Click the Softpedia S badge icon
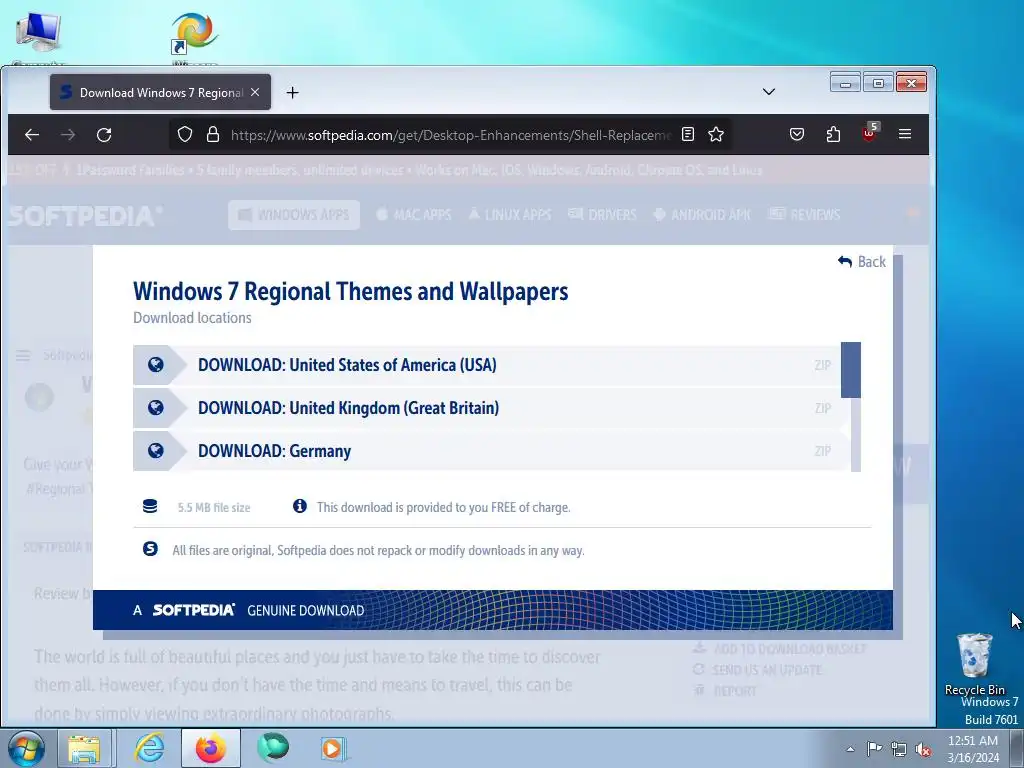This screenshot has height=768, width=1024. pyautogui.click(x=150, y=549)
